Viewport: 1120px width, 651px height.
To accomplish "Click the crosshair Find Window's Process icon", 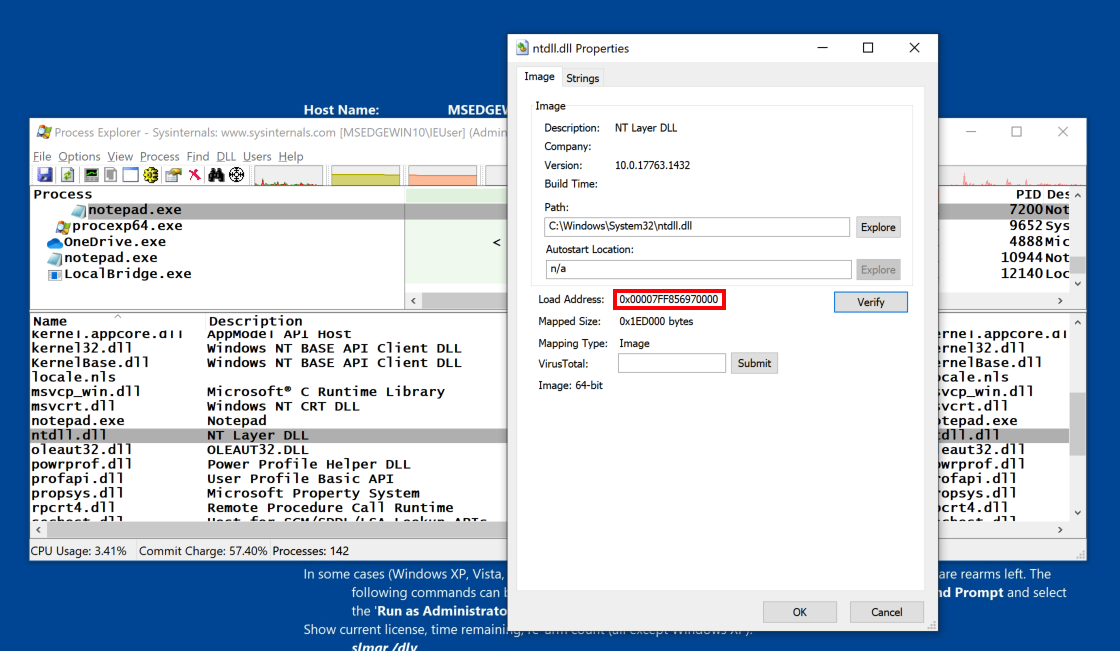I will [x=236, y=174].
